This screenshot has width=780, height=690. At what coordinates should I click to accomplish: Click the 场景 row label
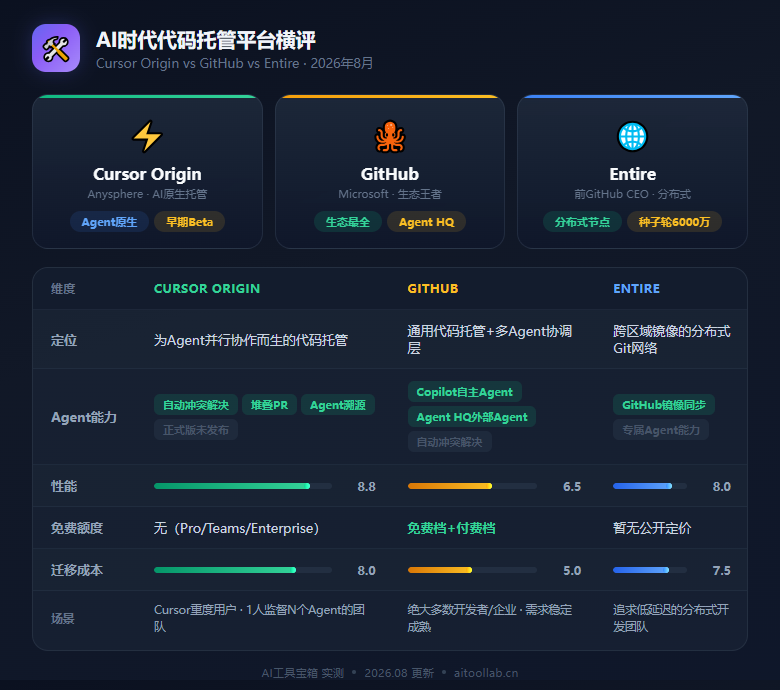(63, 618)
